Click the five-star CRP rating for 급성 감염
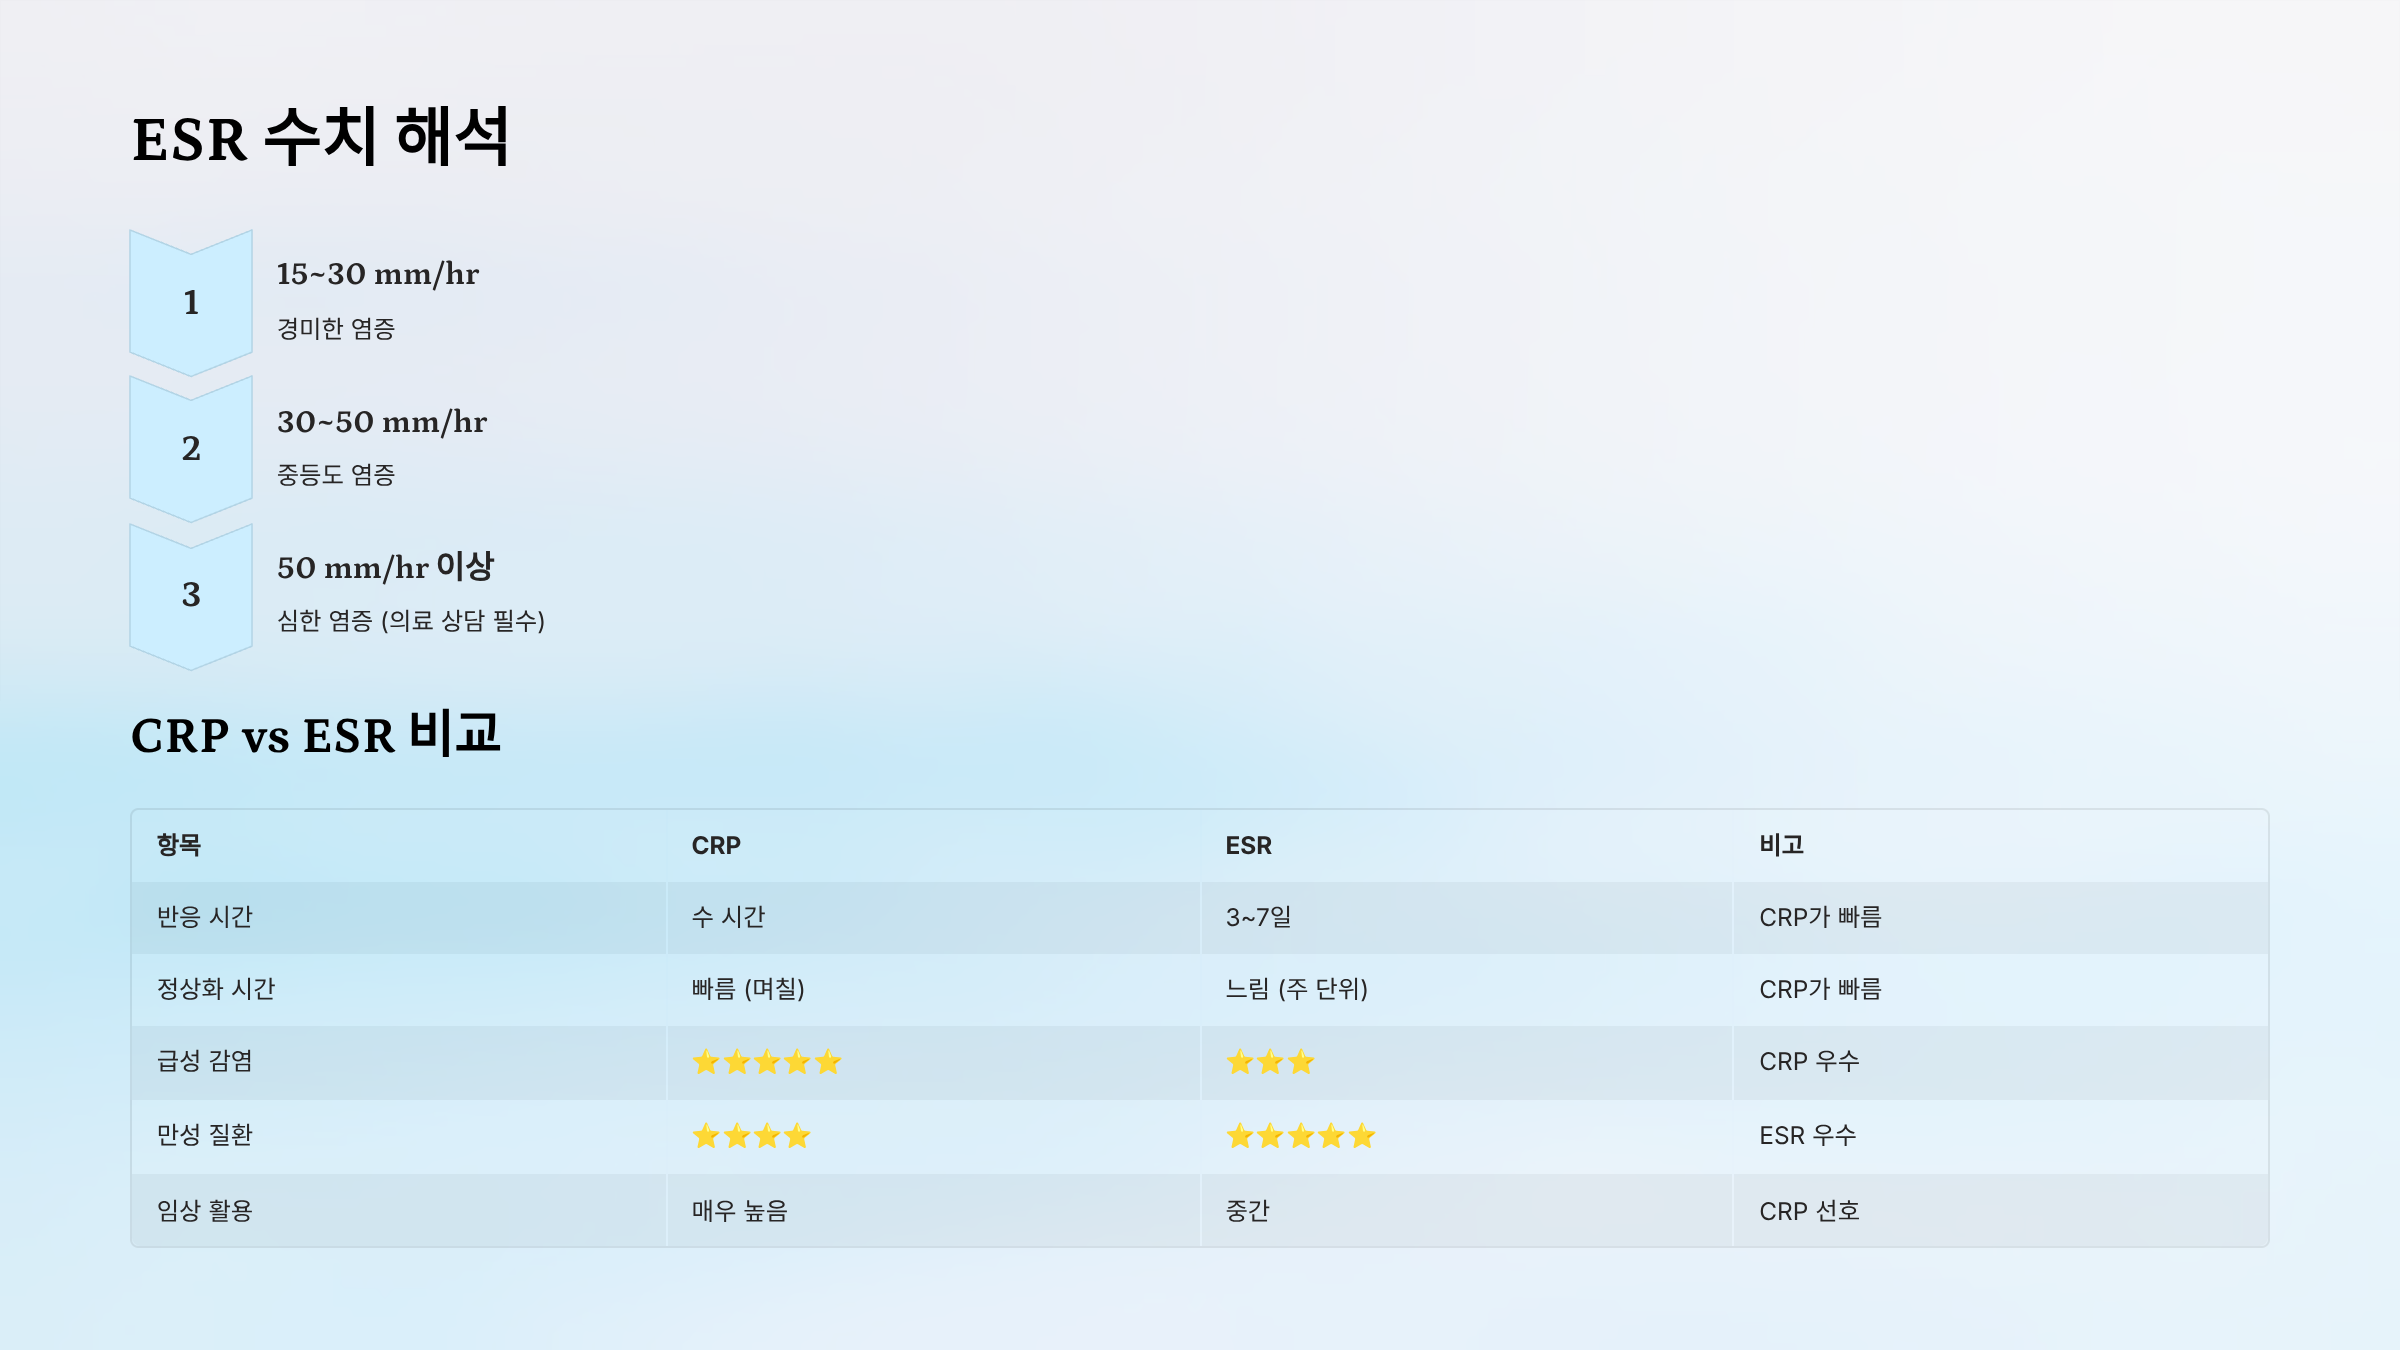Screen dimensions: 2400x1350 point(767,1062)
